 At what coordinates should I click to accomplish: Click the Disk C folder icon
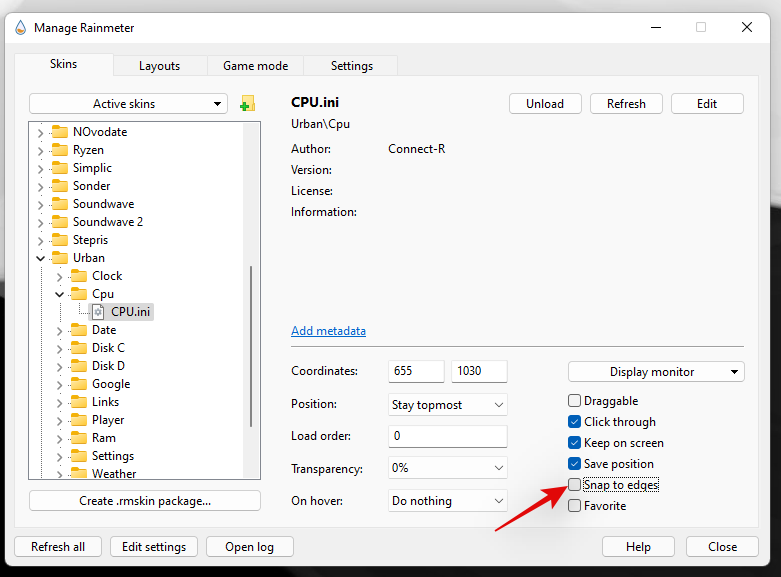79,347
